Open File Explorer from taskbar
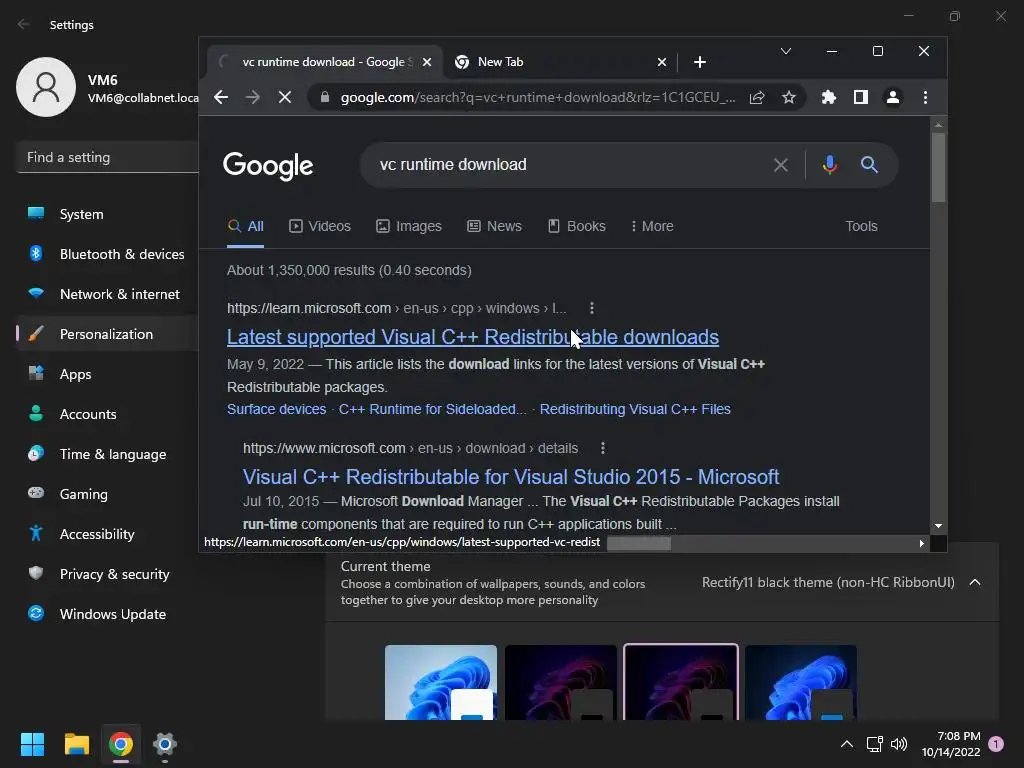1024x768 pixels. [76, 744]
